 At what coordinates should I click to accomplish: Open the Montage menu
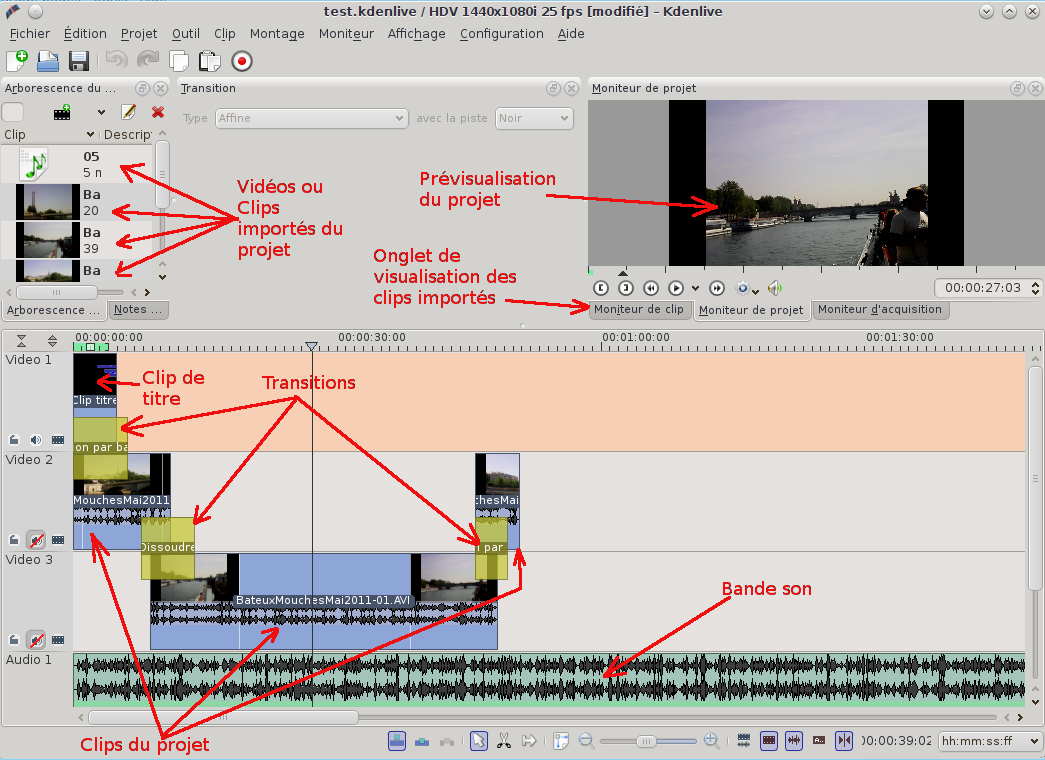tap(277, 34)
